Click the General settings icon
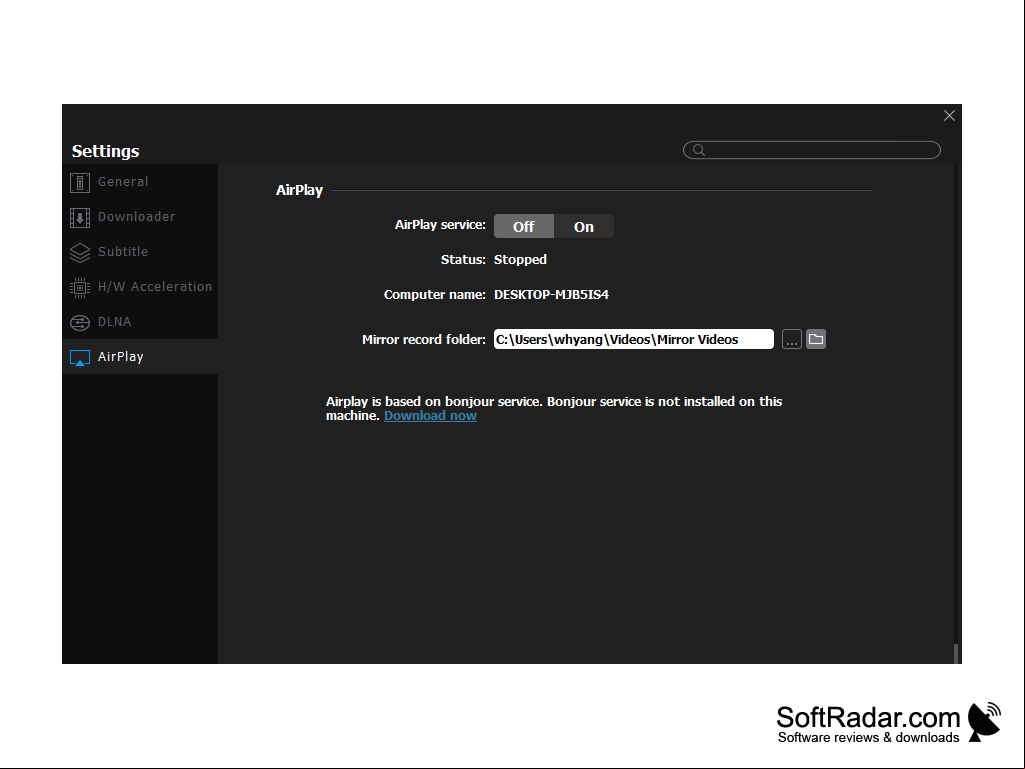The image size is (1025, 769). 80,182
